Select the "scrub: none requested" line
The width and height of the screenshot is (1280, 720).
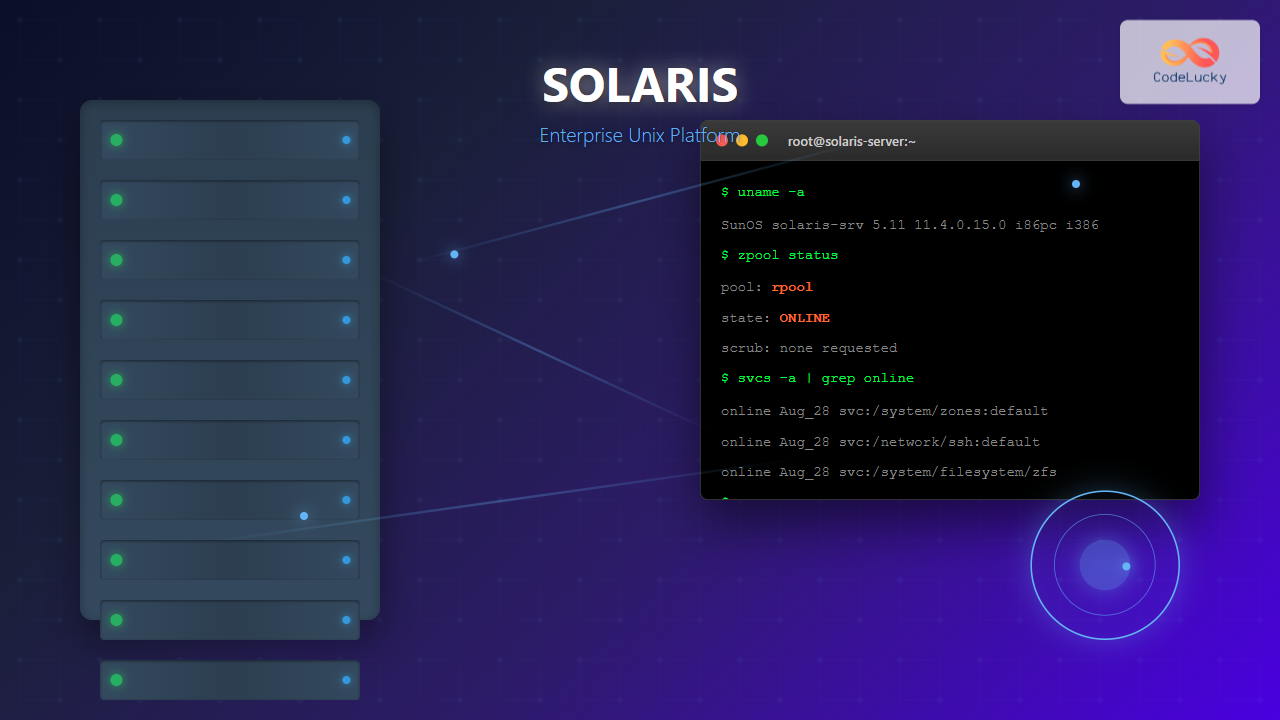tap(808, 348)
